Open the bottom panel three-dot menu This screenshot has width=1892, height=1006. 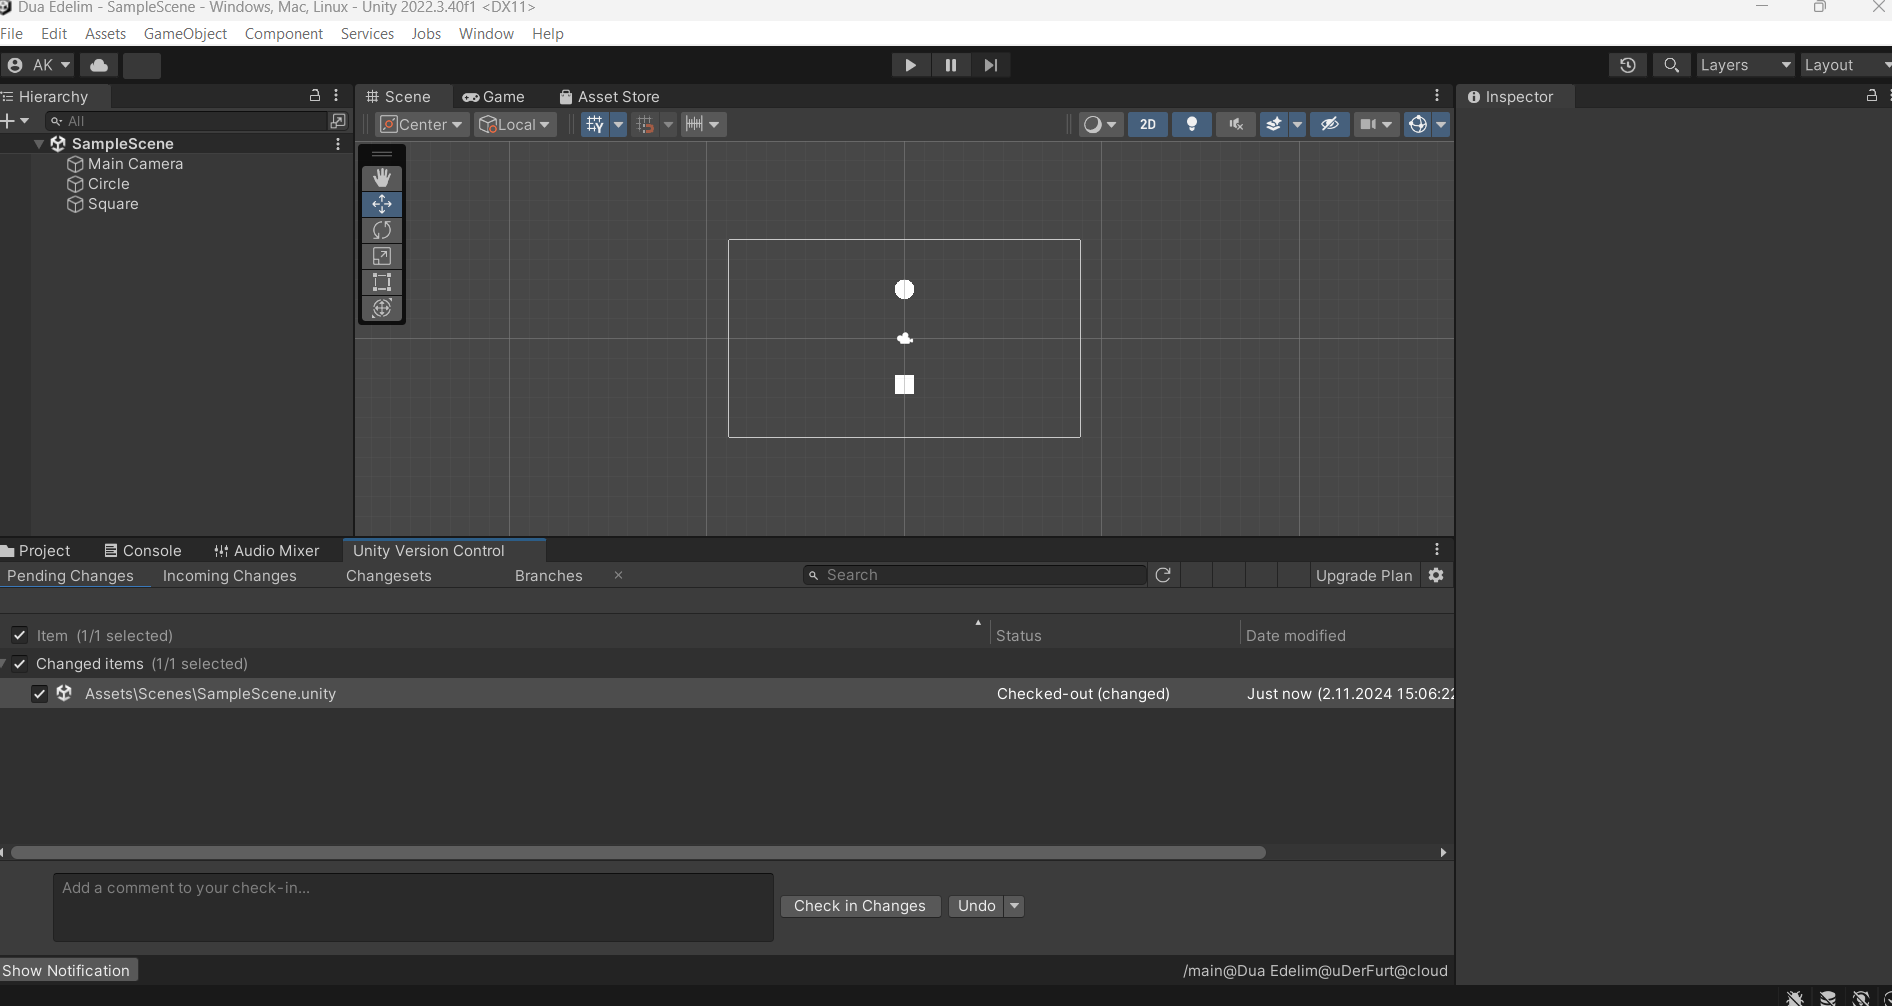coord(1437,549)
